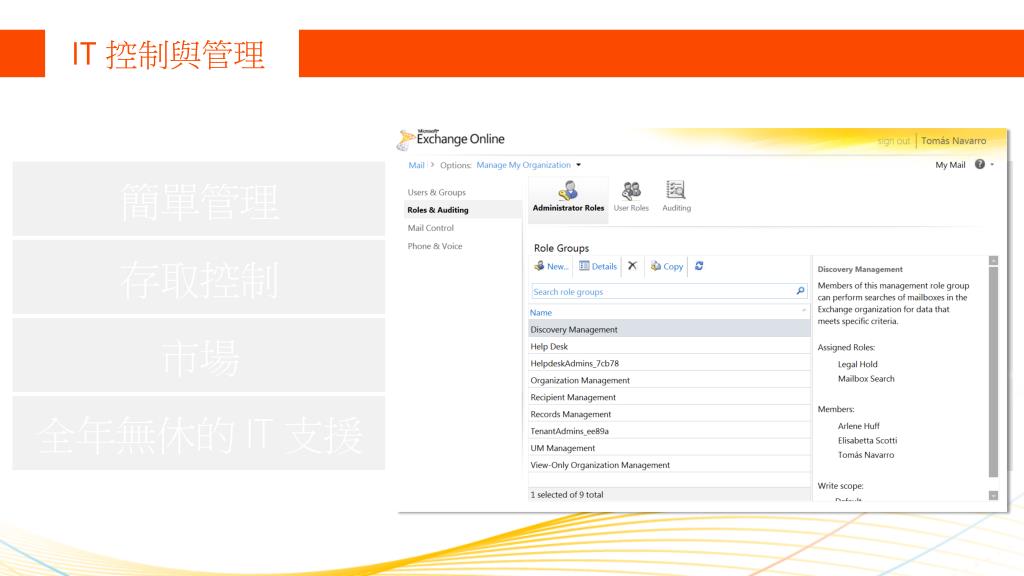Click the 全年無休的 IT 支援 slide box
1024x576 pixels.
point(199,433)
